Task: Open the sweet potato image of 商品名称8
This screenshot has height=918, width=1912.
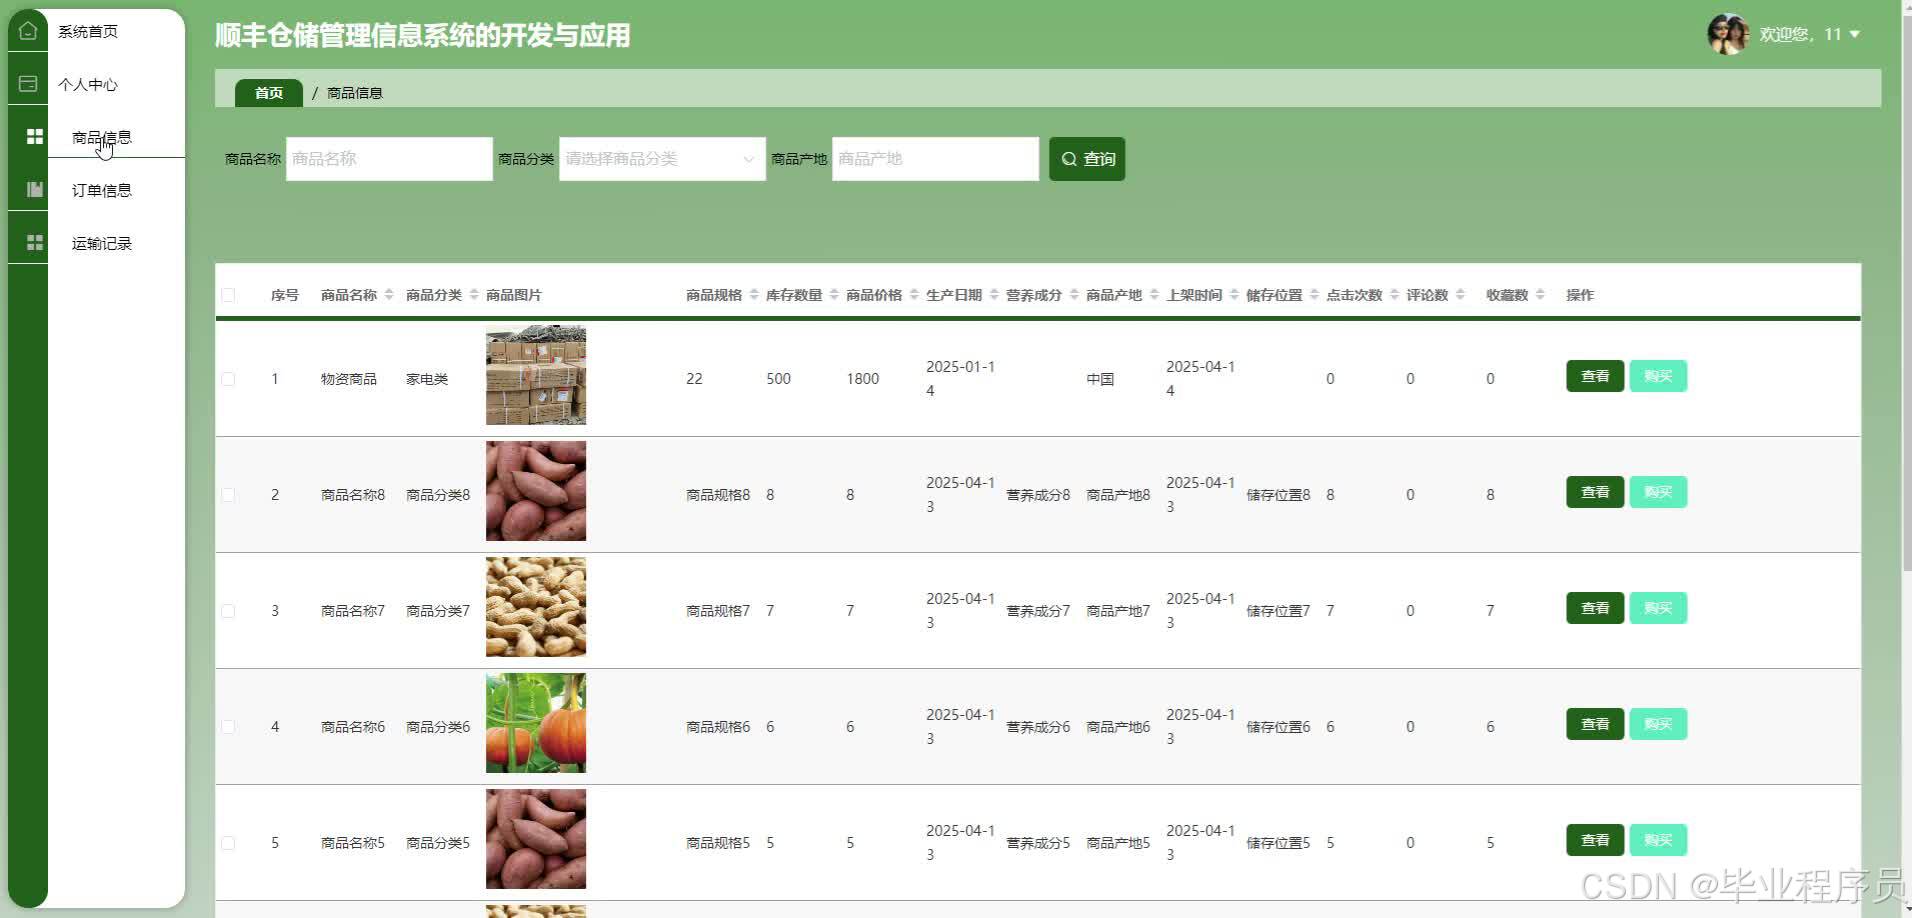Action: pyautogui.click(x=536, y=491)
